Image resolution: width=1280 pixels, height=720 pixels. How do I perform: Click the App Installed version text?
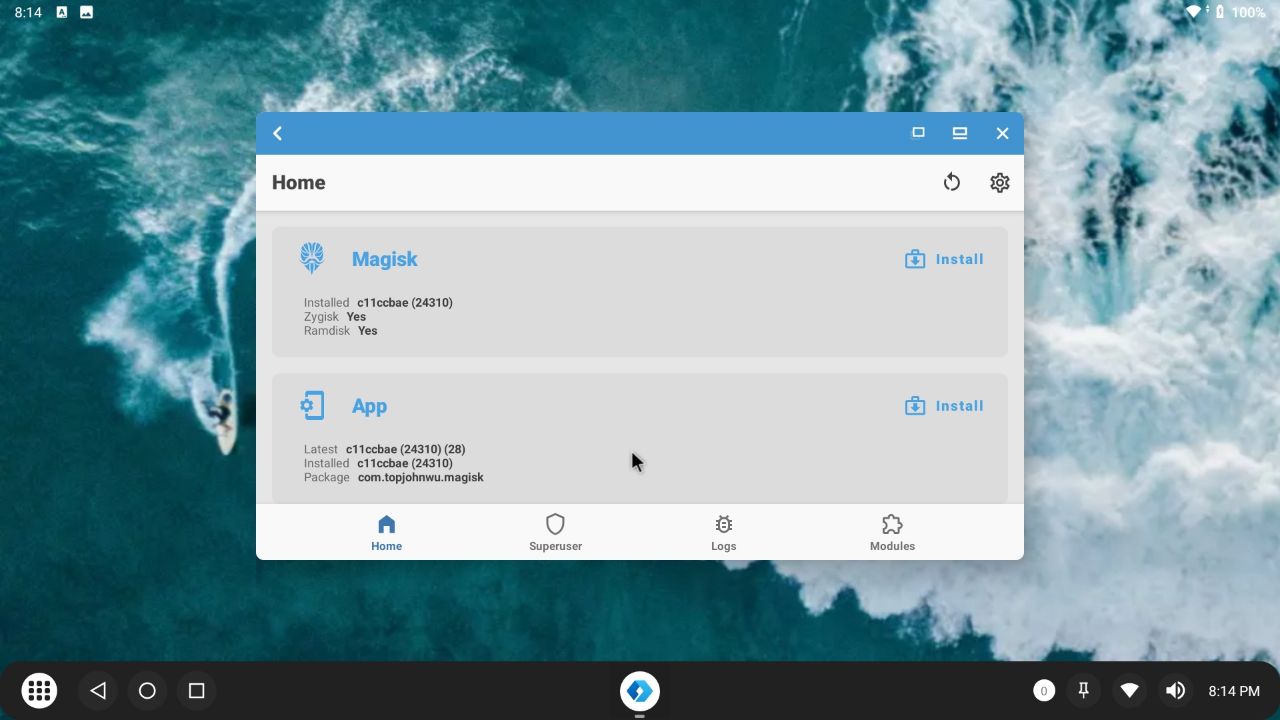click(405, 463)
